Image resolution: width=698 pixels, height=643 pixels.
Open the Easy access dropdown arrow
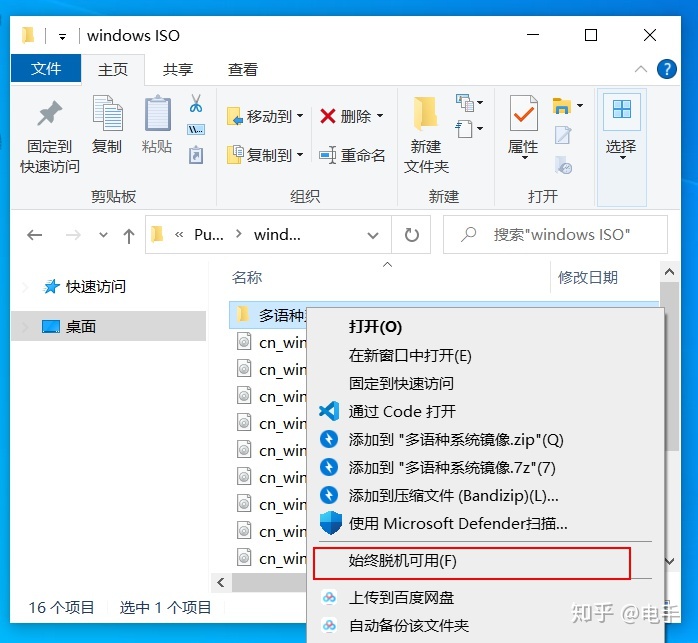480,129
